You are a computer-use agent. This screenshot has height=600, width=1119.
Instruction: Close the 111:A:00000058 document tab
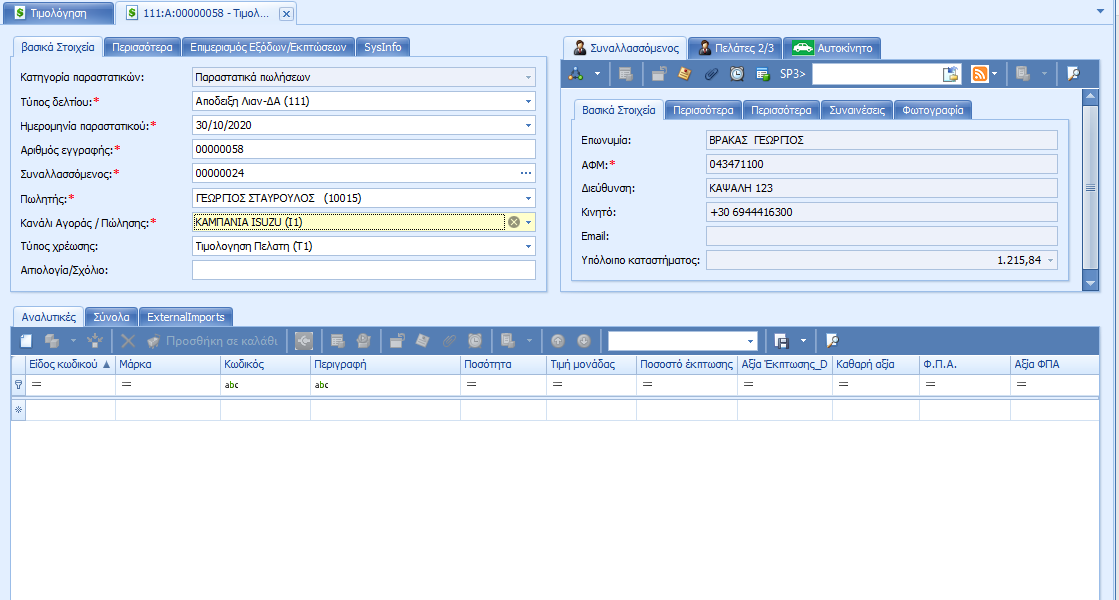tap(286, 14)
